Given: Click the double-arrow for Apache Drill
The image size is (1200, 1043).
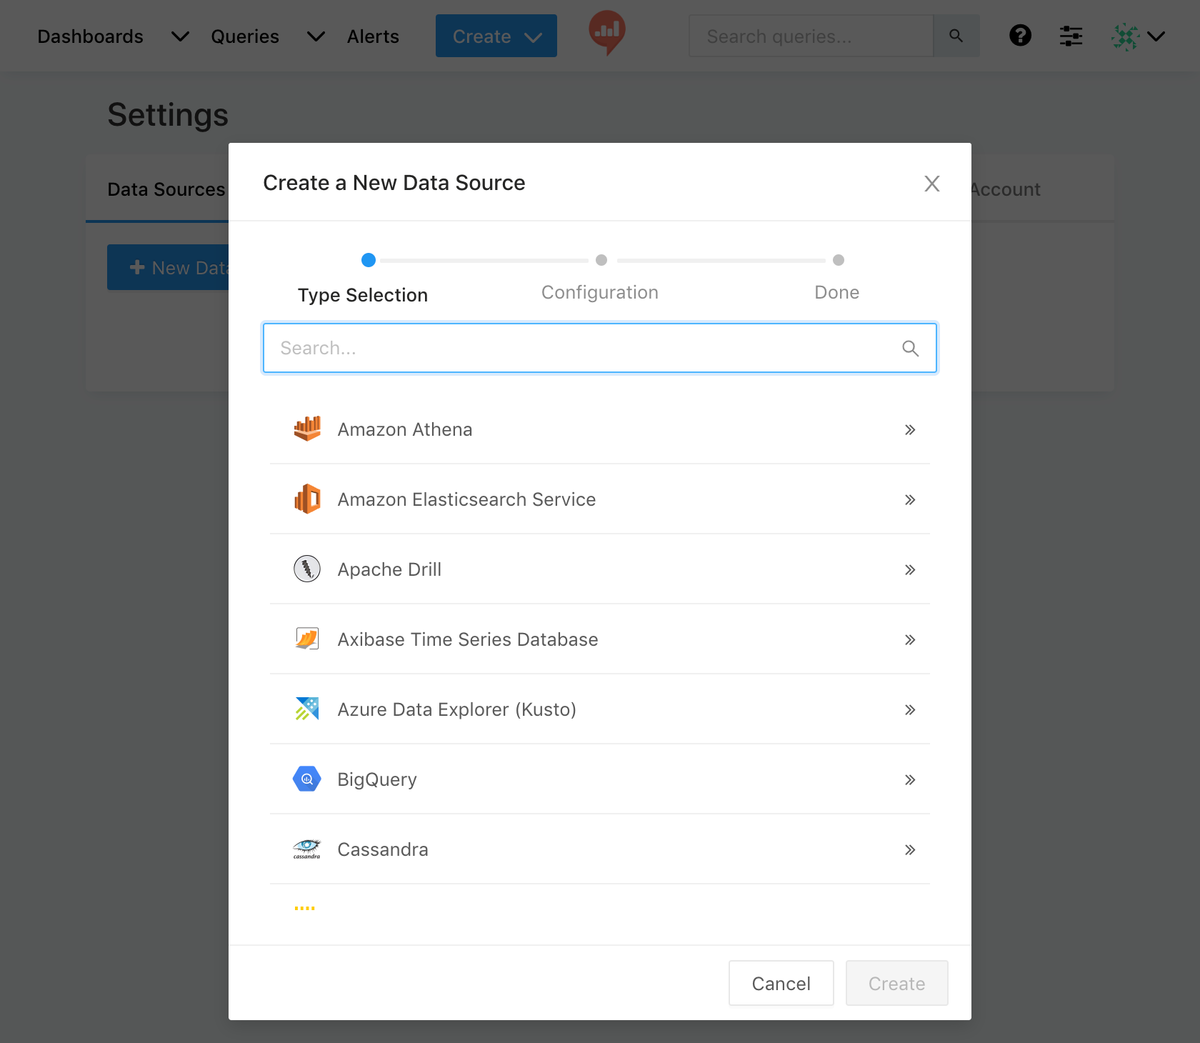Looking at the screenshot, I should coord(910,569).
